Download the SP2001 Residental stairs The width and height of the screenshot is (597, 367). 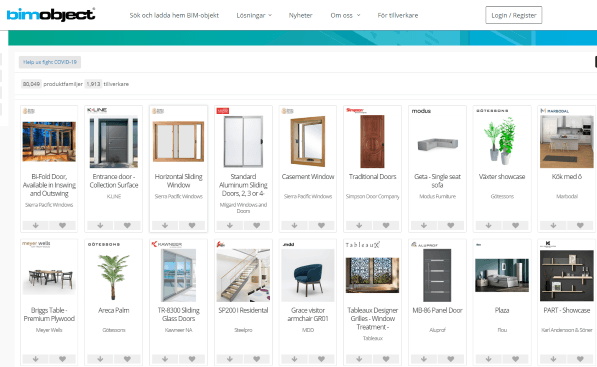click(x=230, y=359)
